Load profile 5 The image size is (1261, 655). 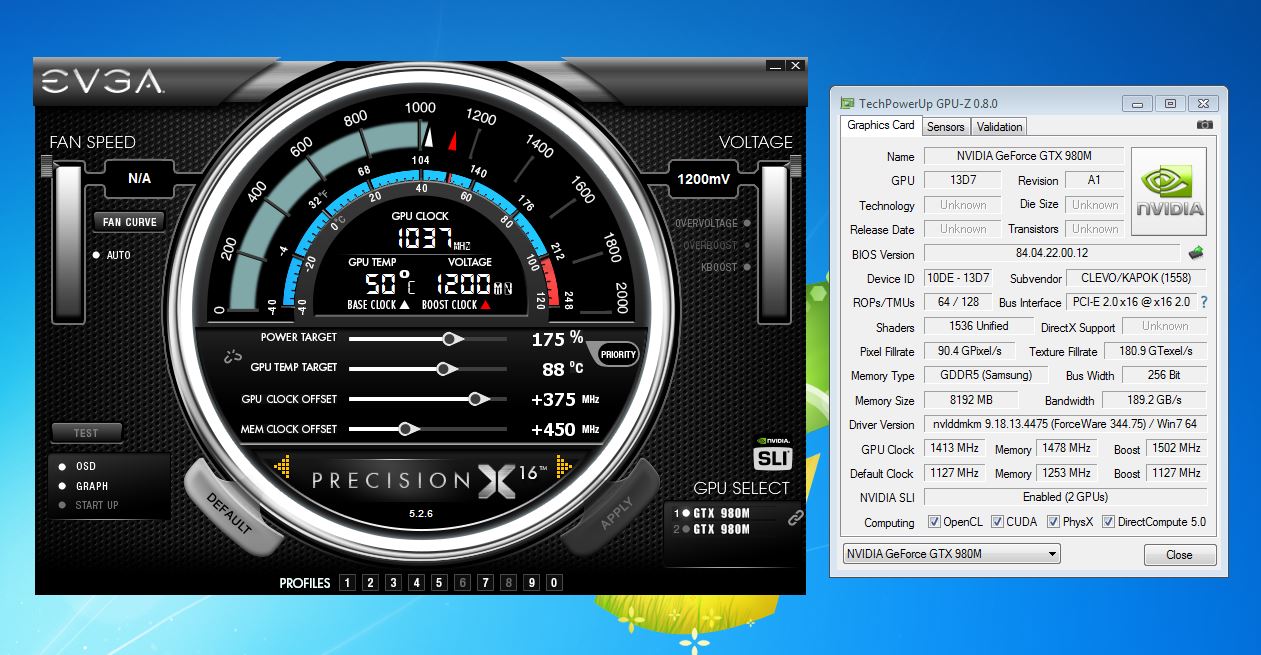[x=439, y=583]
